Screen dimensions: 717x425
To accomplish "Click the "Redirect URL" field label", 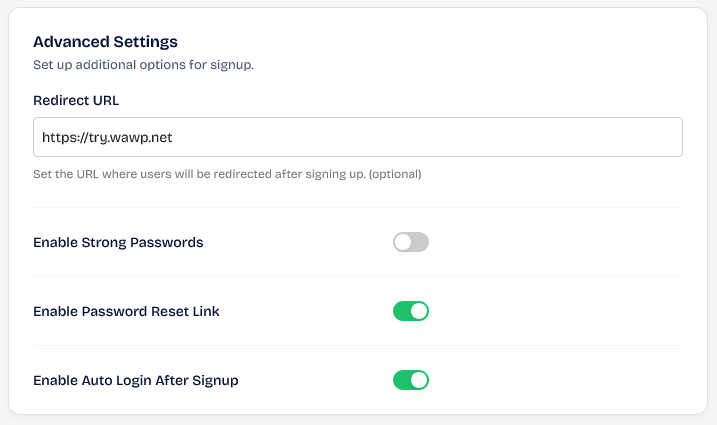I will click(x=77, y=100).
